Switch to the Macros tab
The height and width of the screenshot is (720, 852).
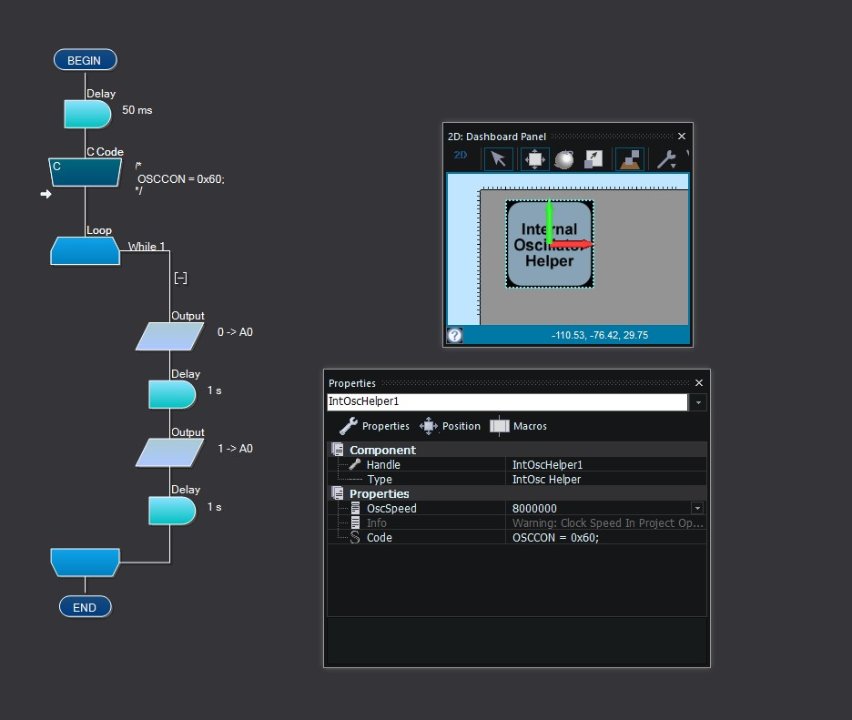click(518, 426)
